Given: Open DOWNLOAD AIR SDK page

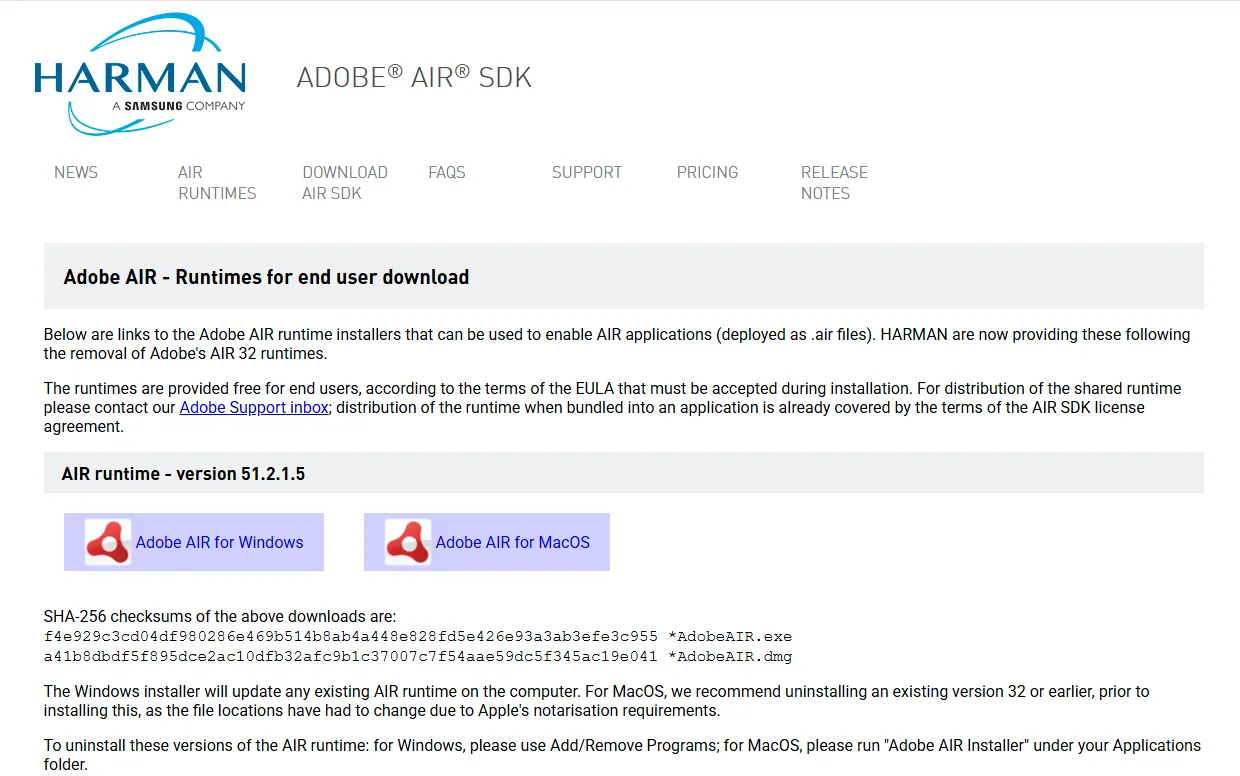Looking at the screenshot, I should pos(345,183).
